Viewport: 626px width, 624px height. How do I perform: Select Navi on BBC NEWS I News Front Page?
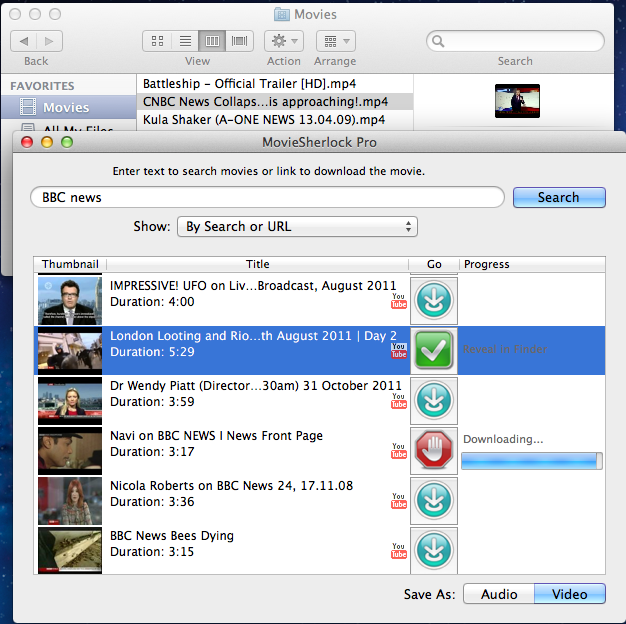click(x=216, y=435)
